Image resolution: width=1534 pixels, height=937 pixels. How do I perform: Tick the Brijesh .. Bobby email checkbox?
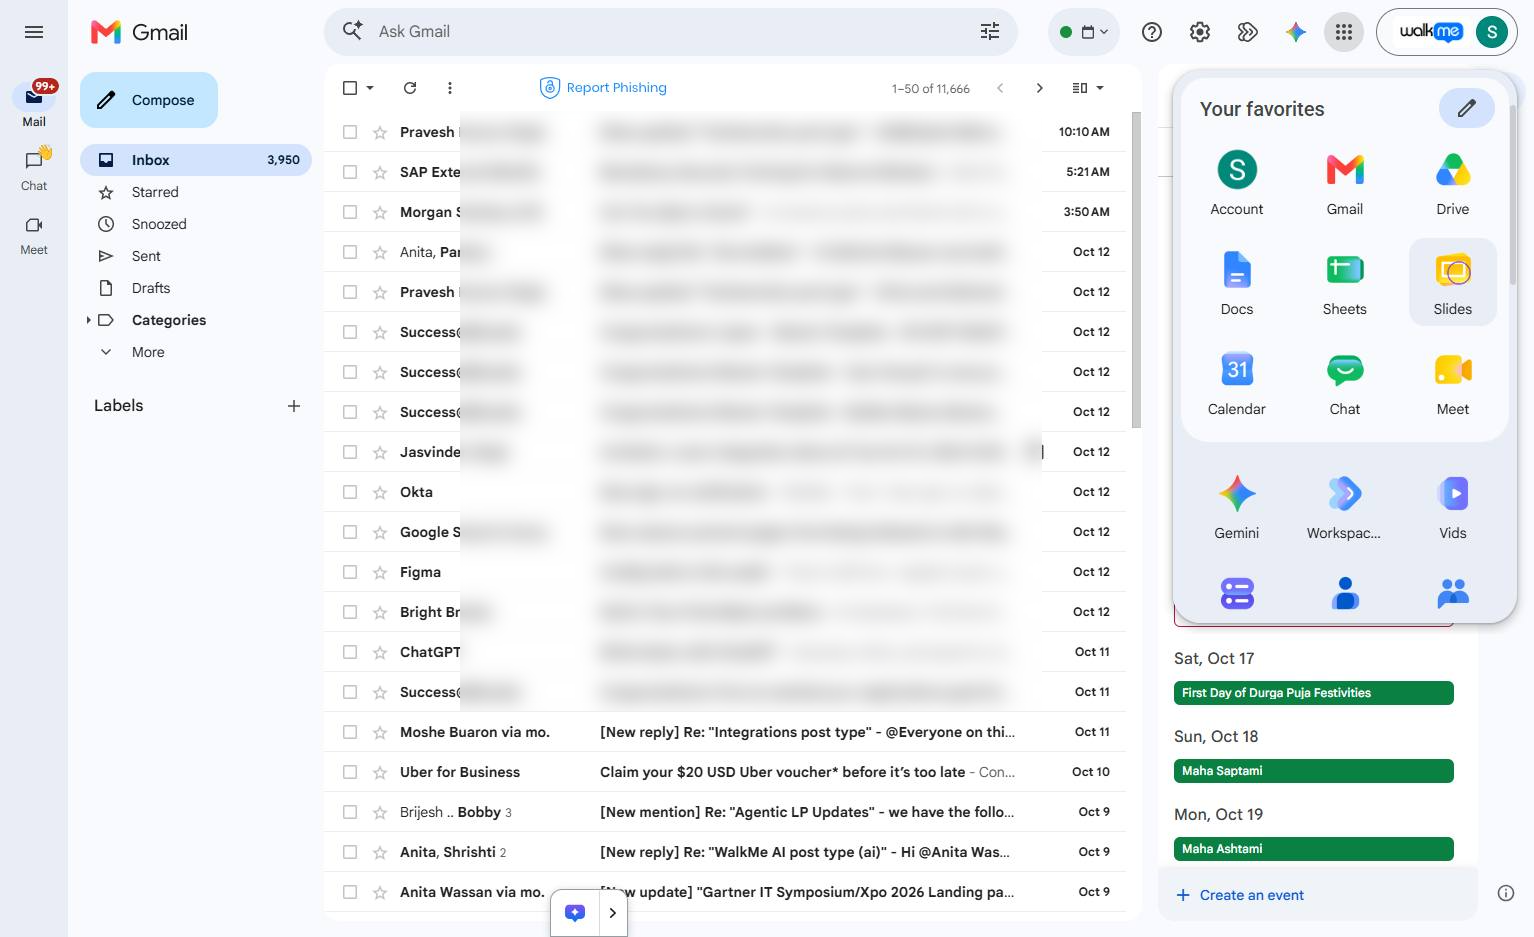point(349,812)
